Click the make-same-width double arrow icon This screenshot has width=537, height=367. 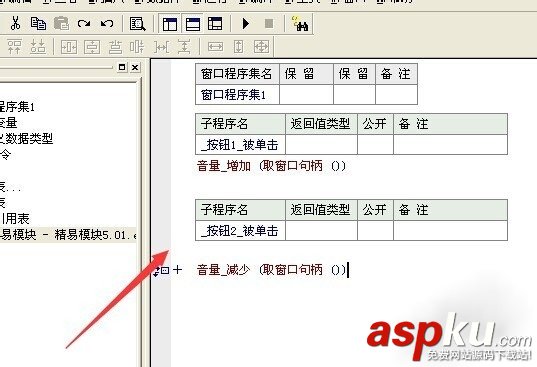pyautogui.click(x=215, y=47)
